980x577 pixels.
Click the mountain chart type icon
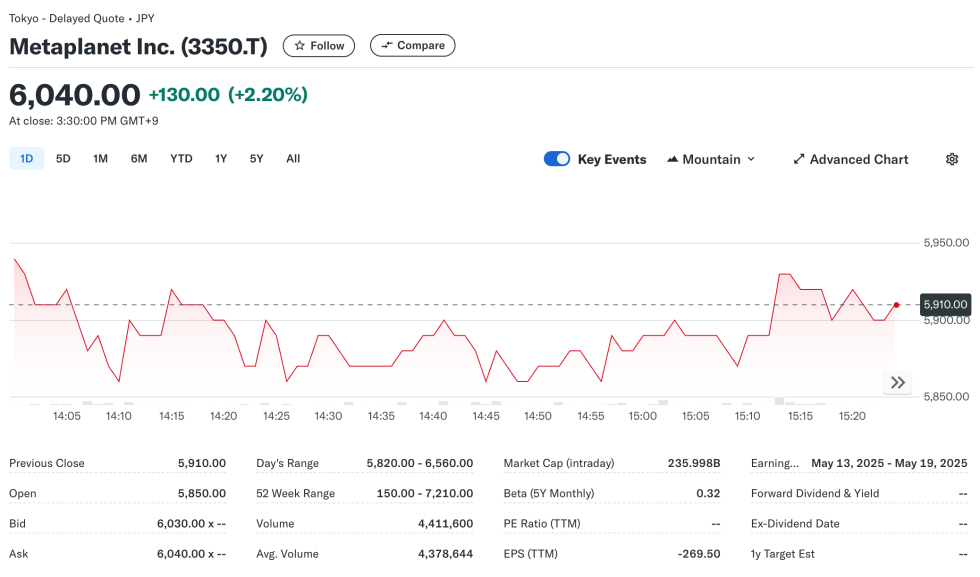pos(673,159)
